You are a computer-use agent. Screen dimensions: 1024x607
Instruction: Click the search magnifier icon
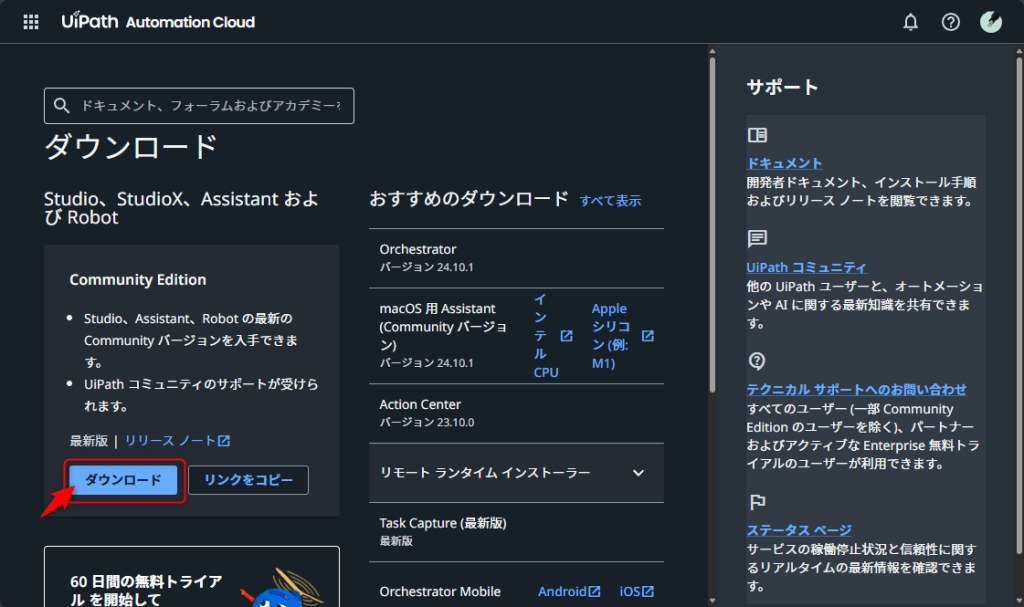[61, 105]
